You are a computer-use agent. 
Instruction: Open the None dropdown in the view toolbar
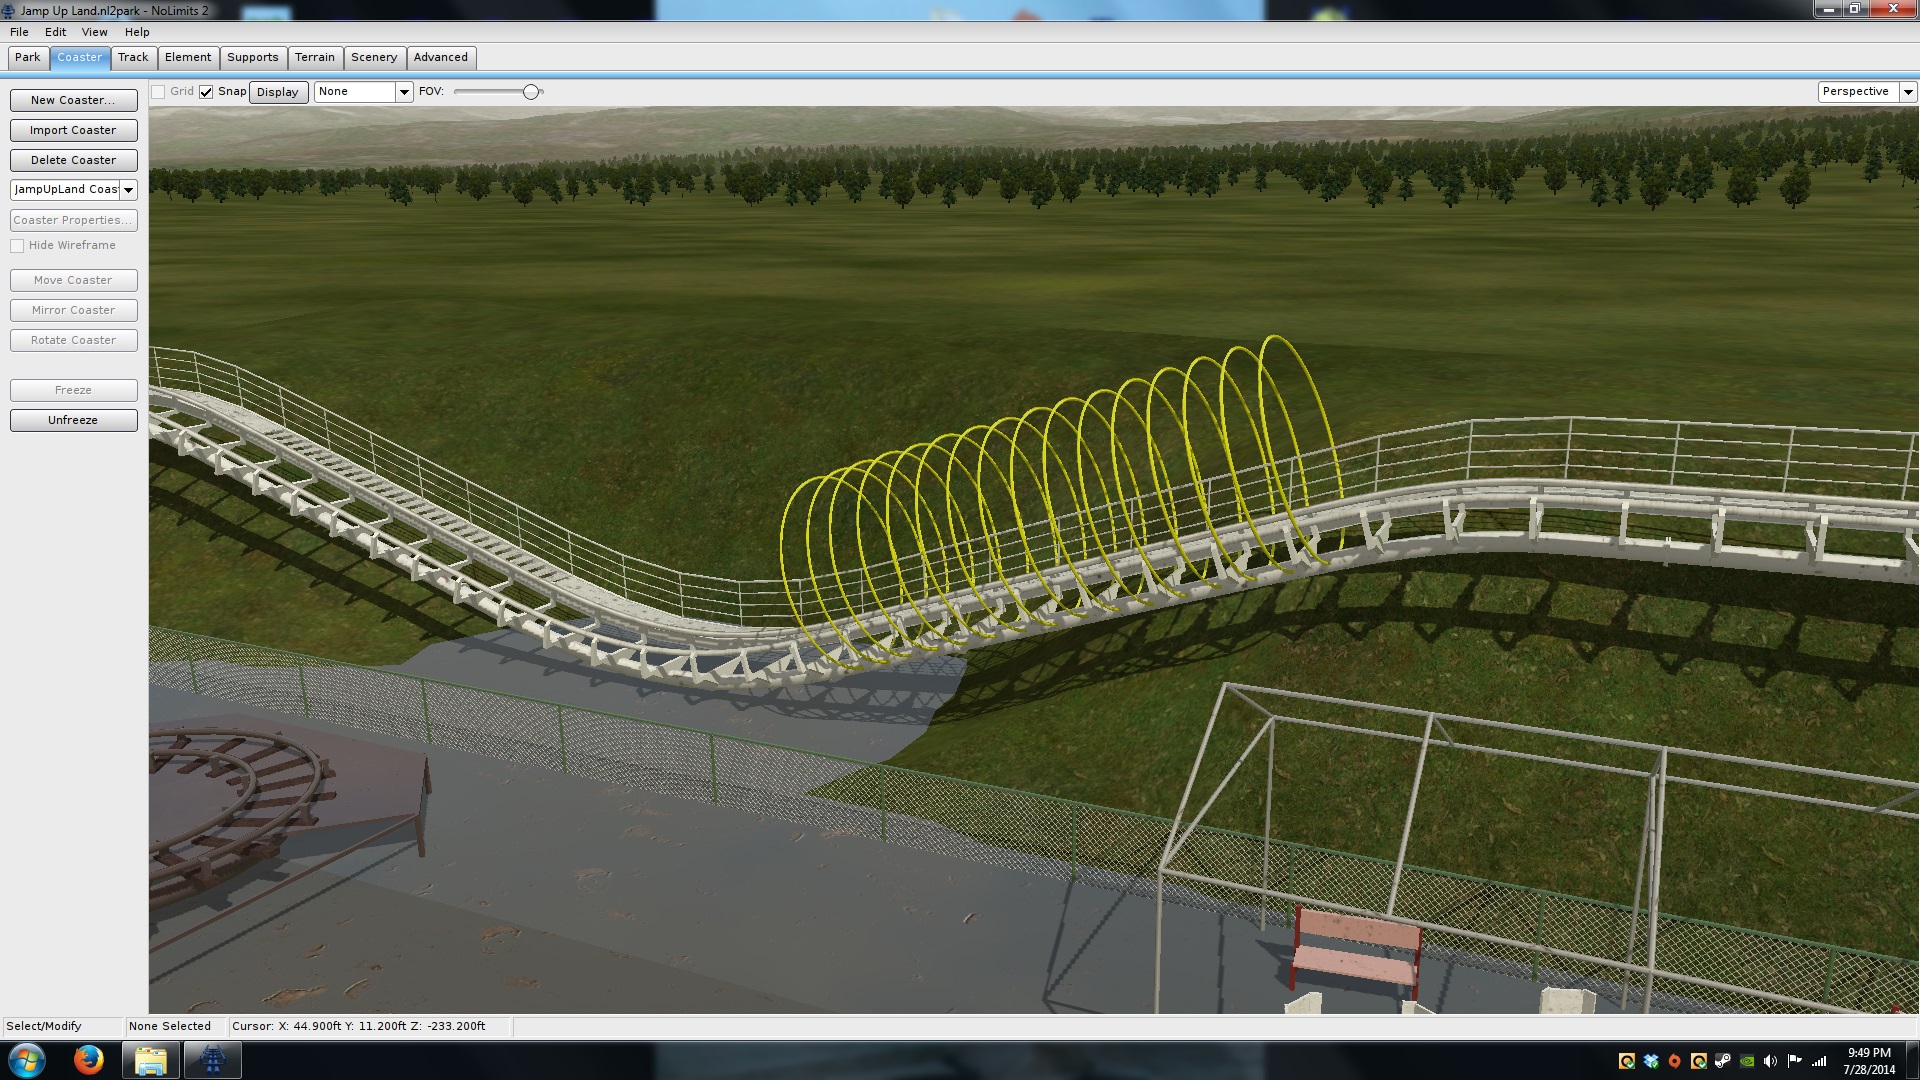404,92
